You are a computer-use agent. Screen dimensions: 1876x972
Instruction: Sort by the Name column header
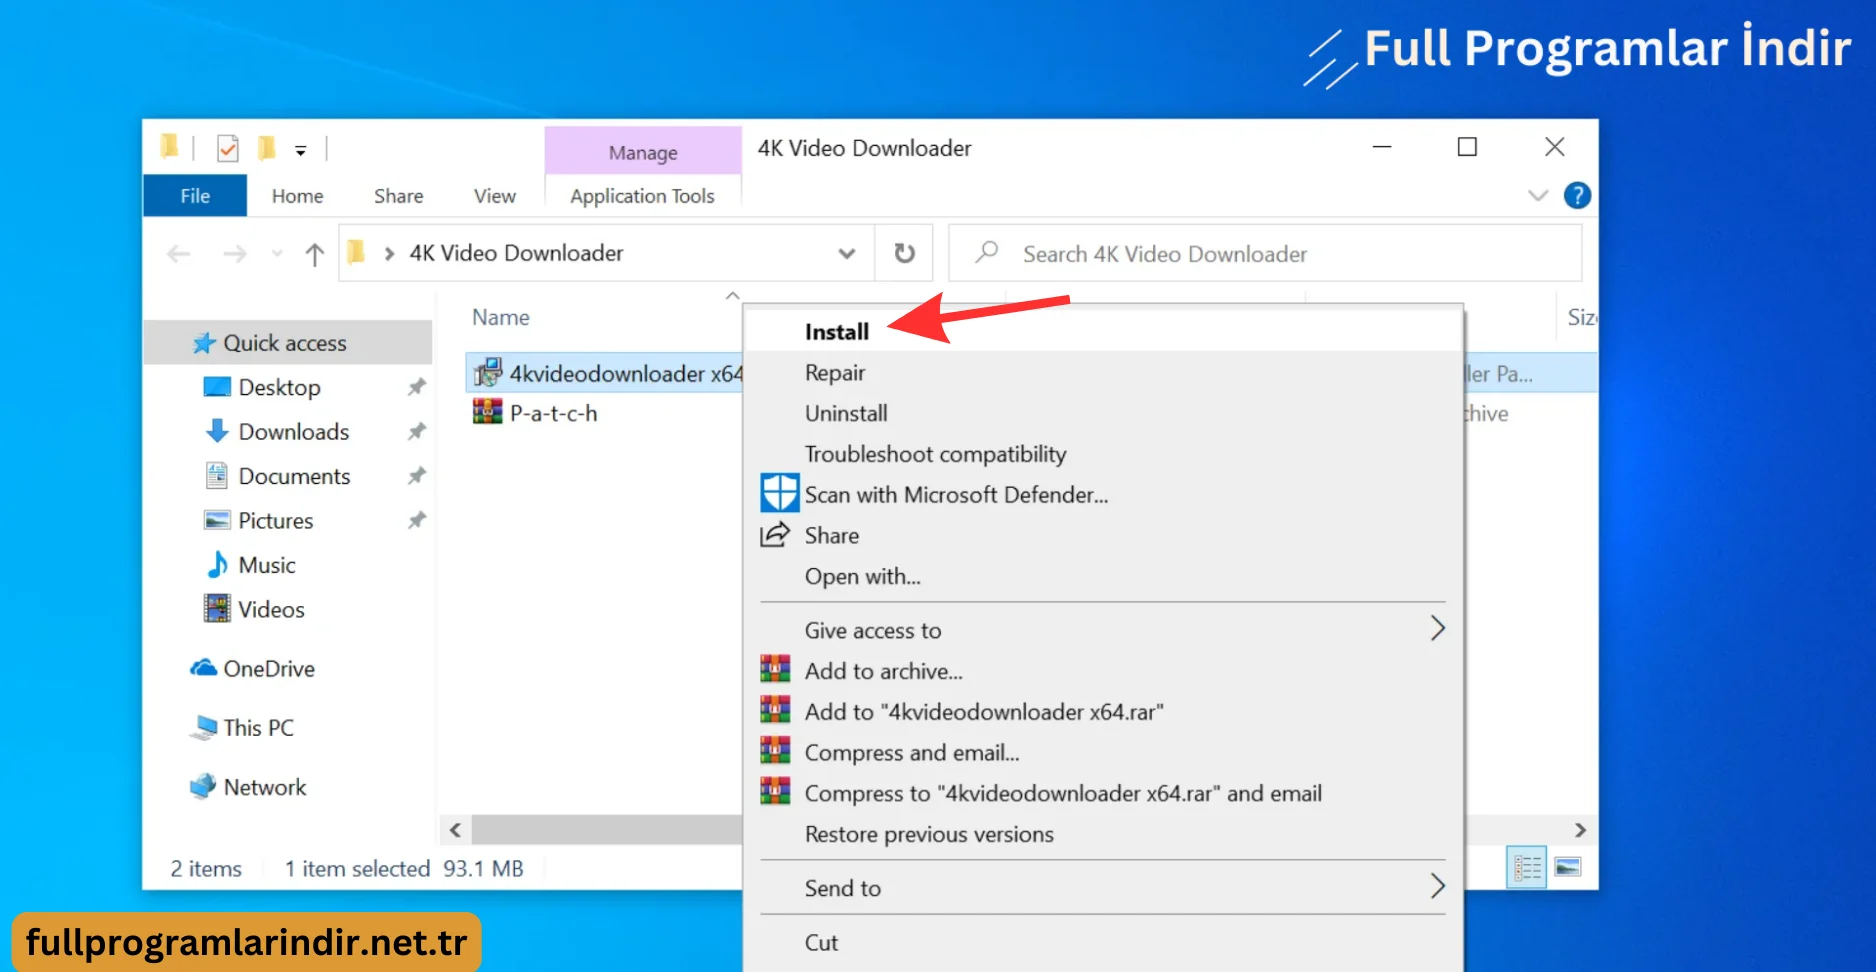pos(501,317)
